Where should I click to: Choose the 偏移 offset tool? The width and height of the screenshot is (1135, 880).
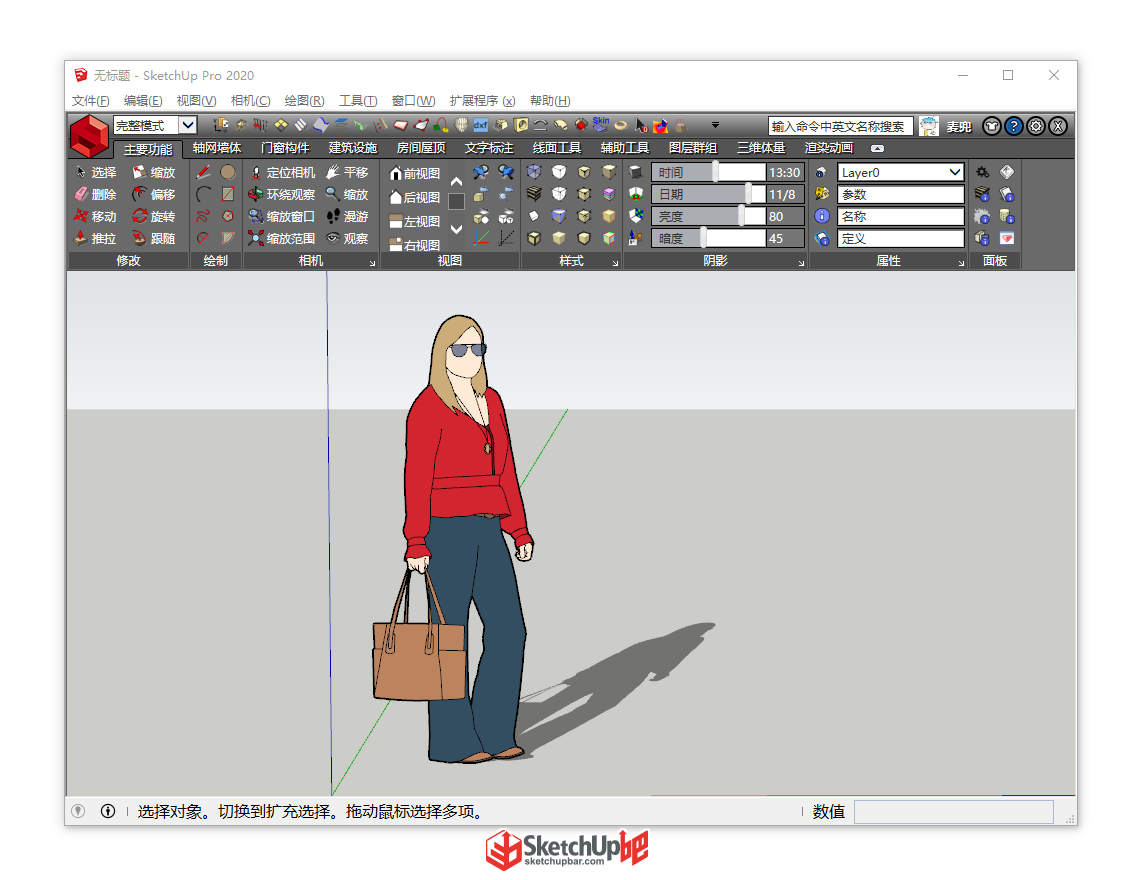coord(154,194)
